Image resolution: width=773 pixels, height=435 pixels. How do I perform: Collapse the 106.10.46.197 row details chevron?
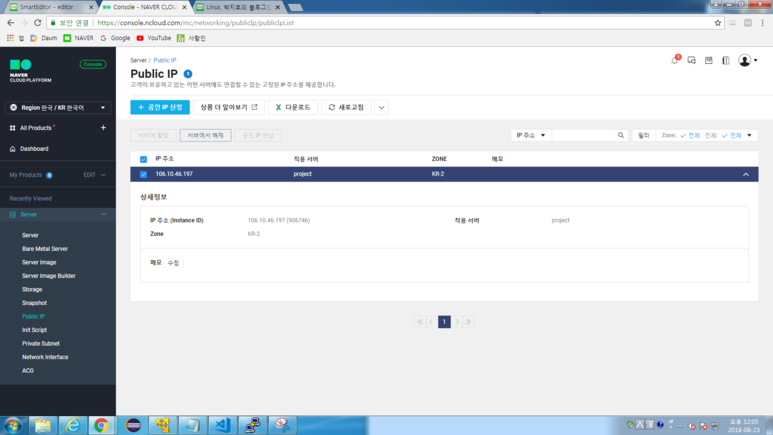click(x=746, y=174)
